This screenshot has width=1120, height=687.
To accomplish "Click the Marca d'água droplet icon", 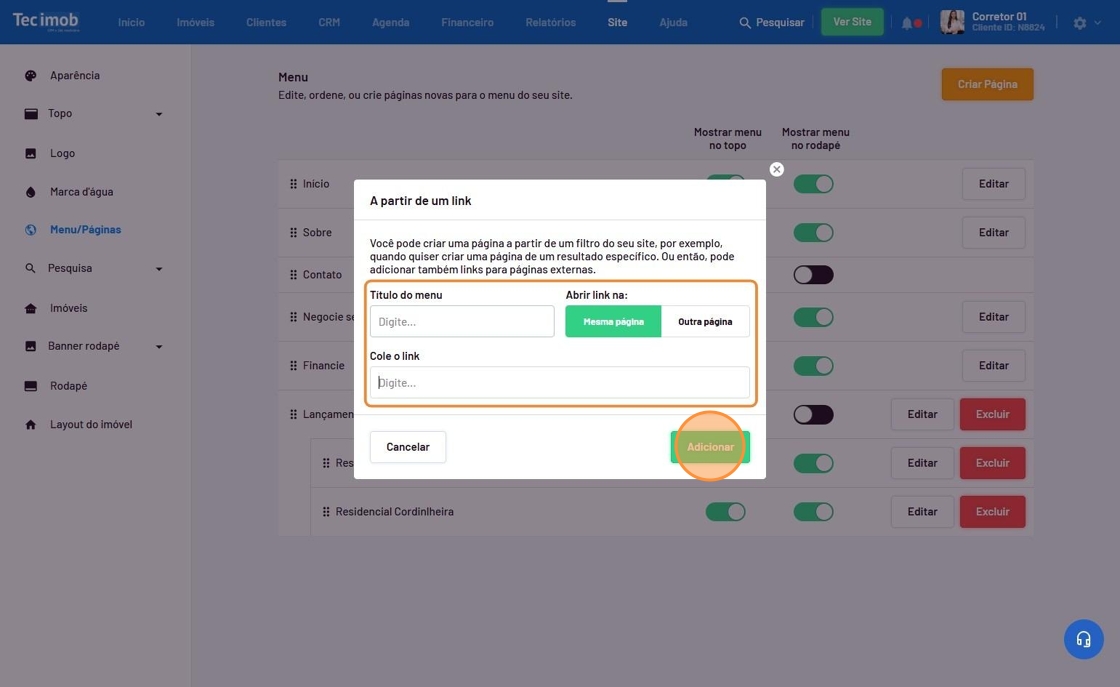I will [x=31, y=192].
